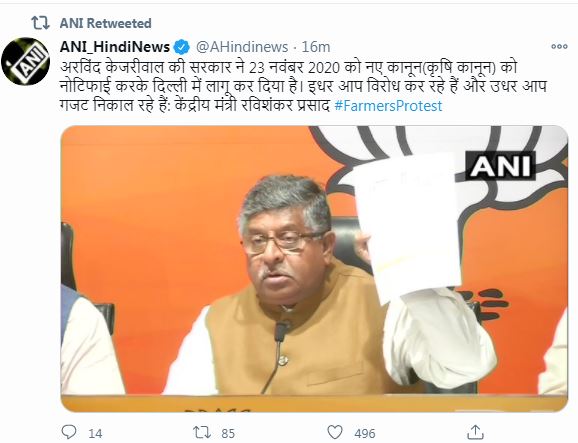Screen dimensions: 578x443
Task: Click the reply speech bubble icon
Action: pyautogui.click(x=69, y=432)
